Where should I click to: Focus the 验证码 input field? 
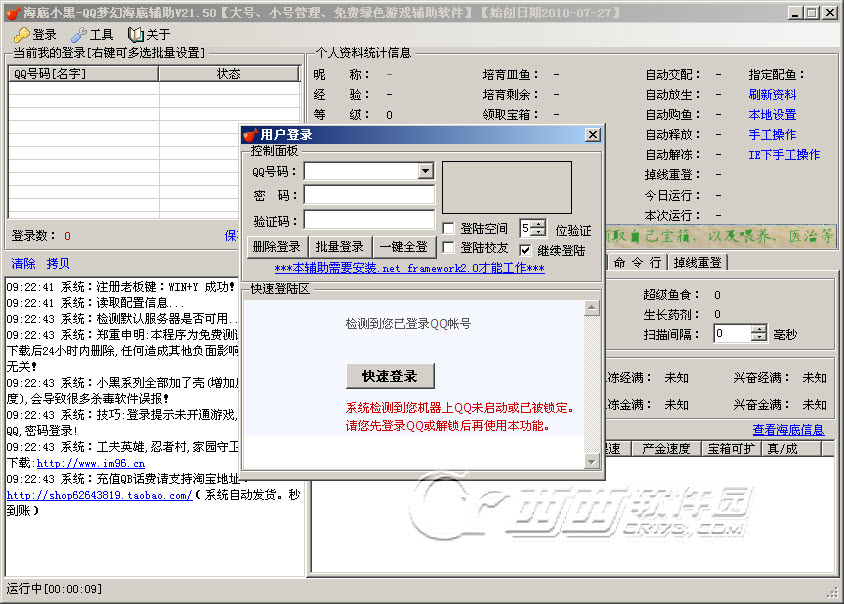coord(369,220)
